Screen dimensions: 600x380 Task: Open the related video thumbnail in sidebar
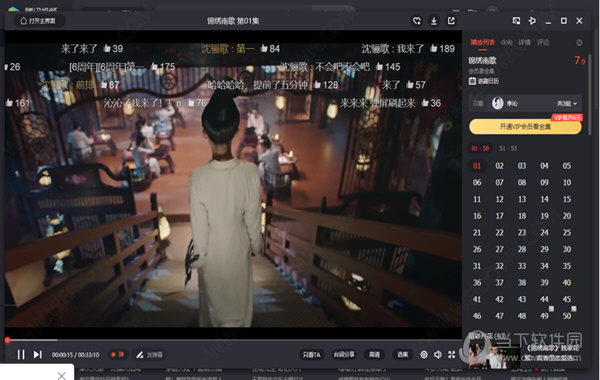pyautogui.click(x=494, y=356)
